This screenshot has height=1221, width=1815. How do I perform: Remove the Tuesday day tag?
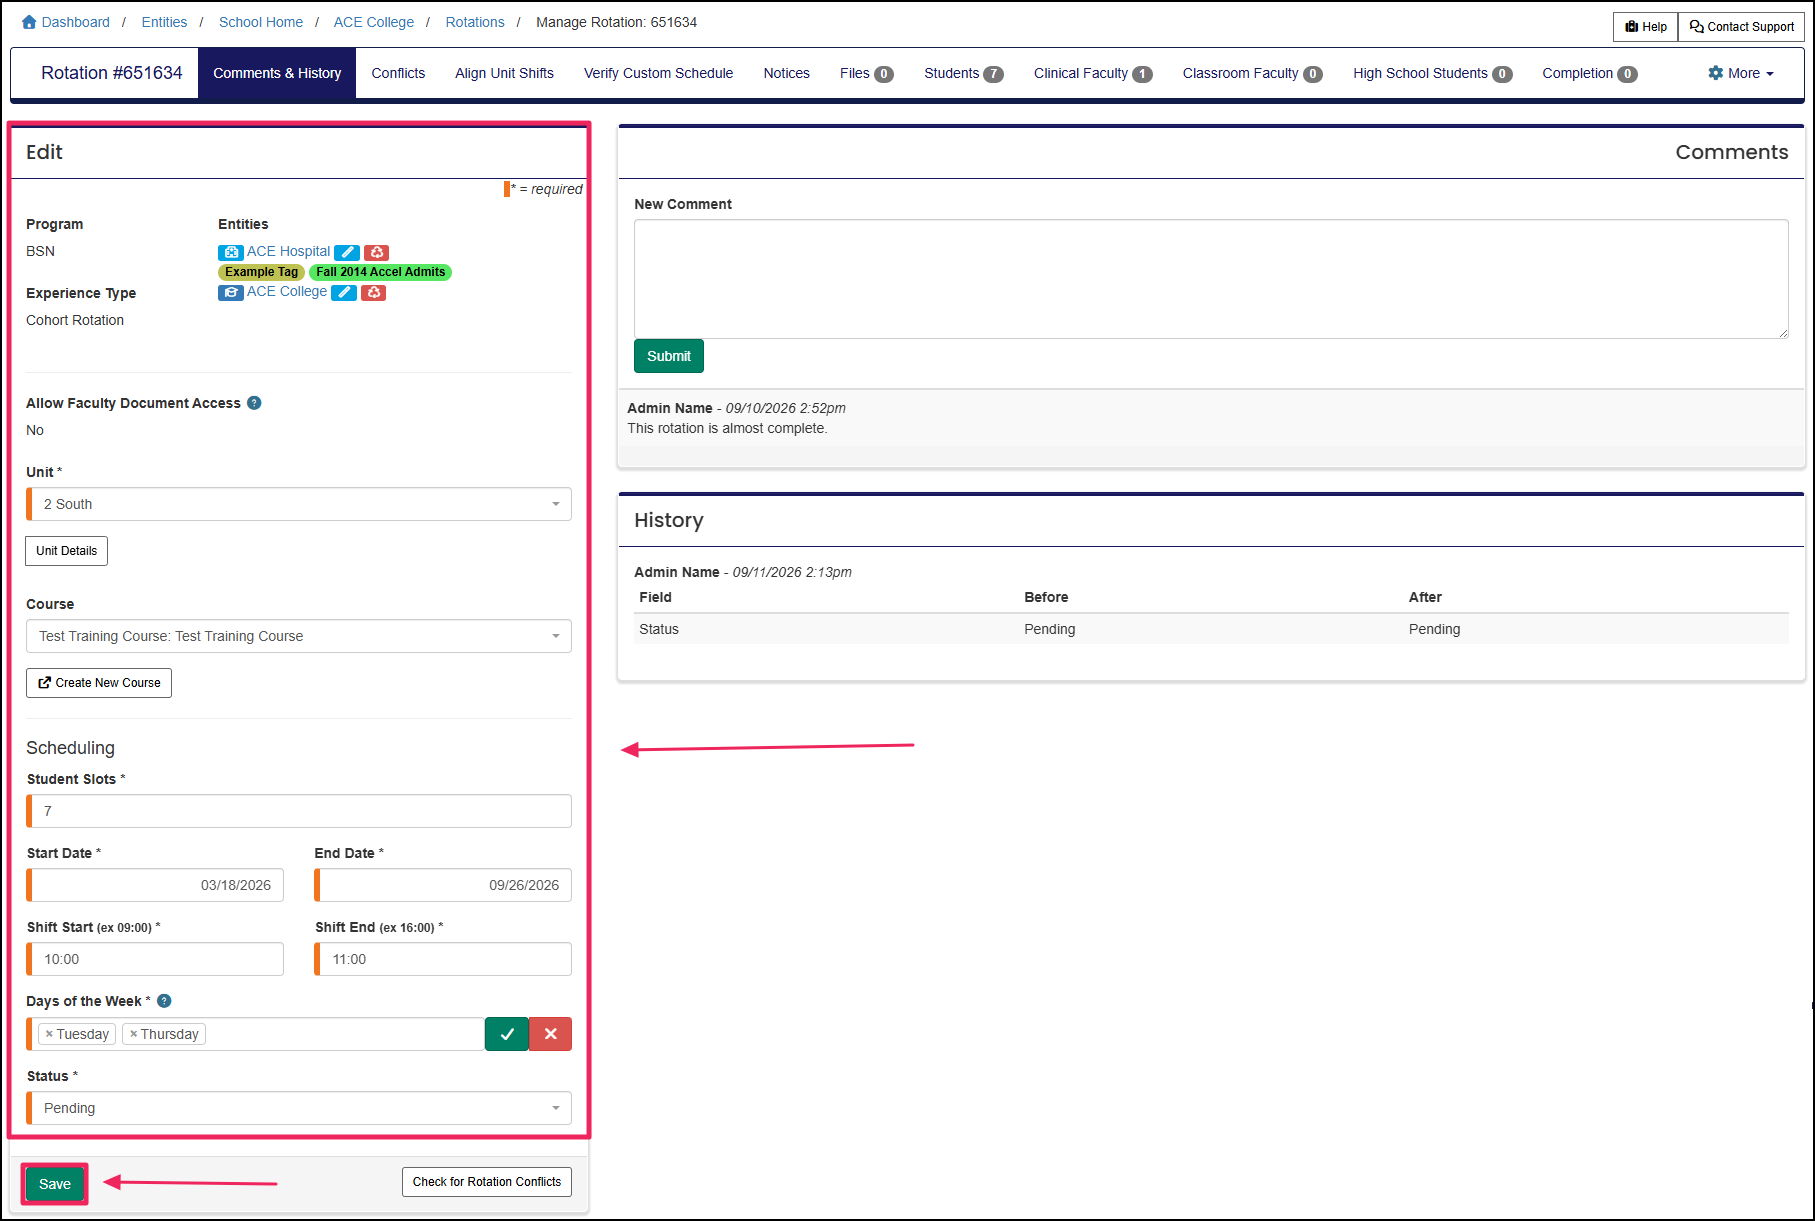[49, 1034]
